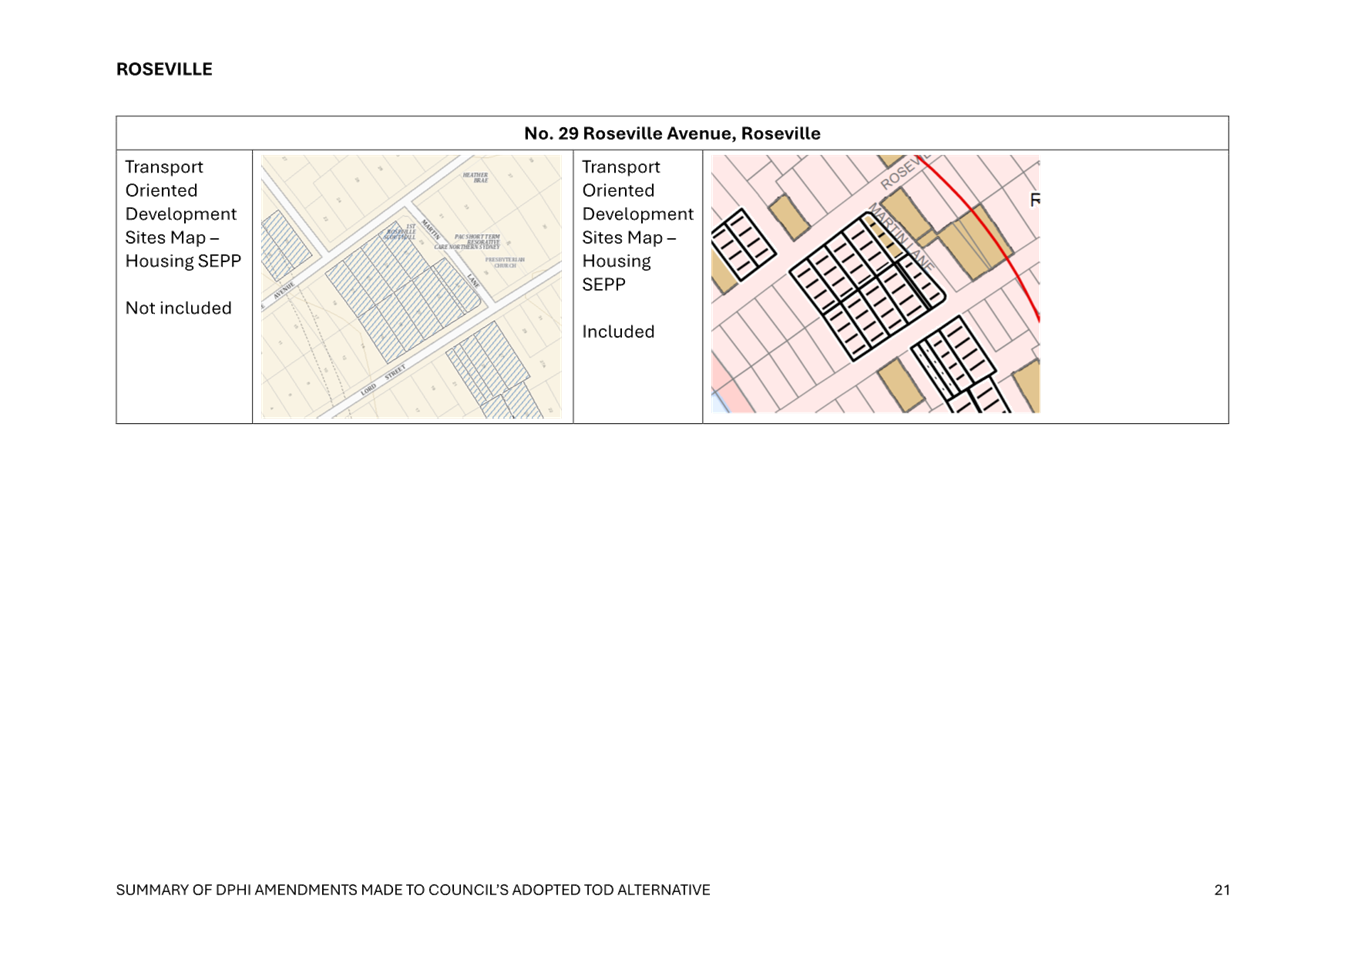Select the 'Not included' text
Screen dimensions: 1351x956
(x=179, y=308)
